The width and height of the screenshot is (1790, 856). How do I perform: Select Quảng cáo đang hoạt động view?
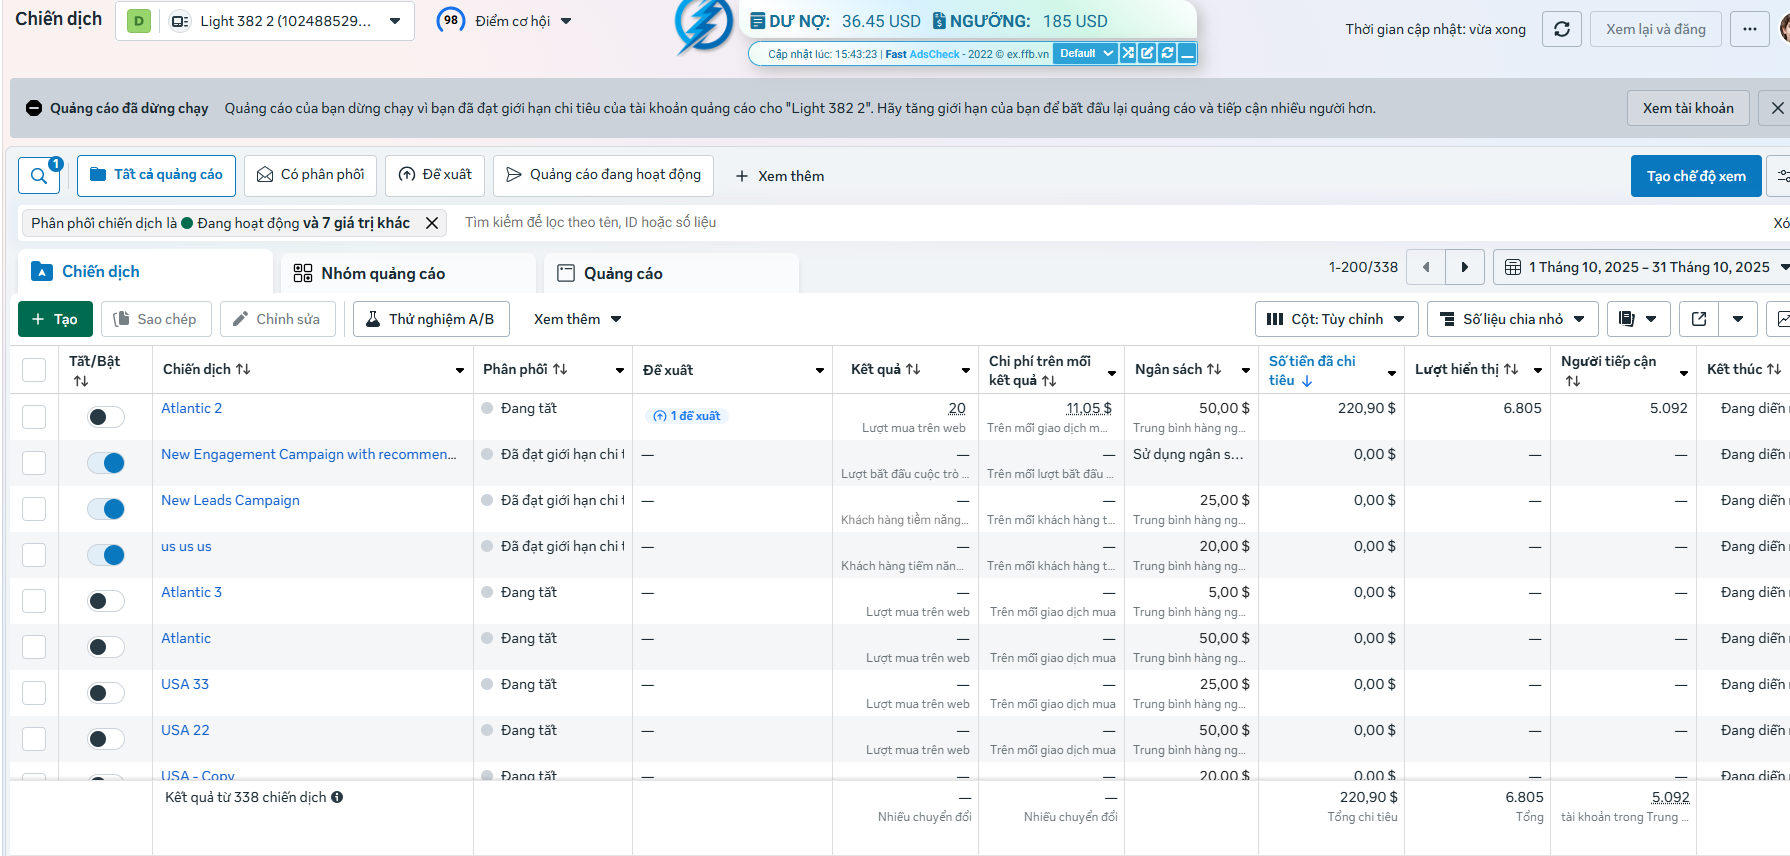pyautogui.click(x=604, y=175)
